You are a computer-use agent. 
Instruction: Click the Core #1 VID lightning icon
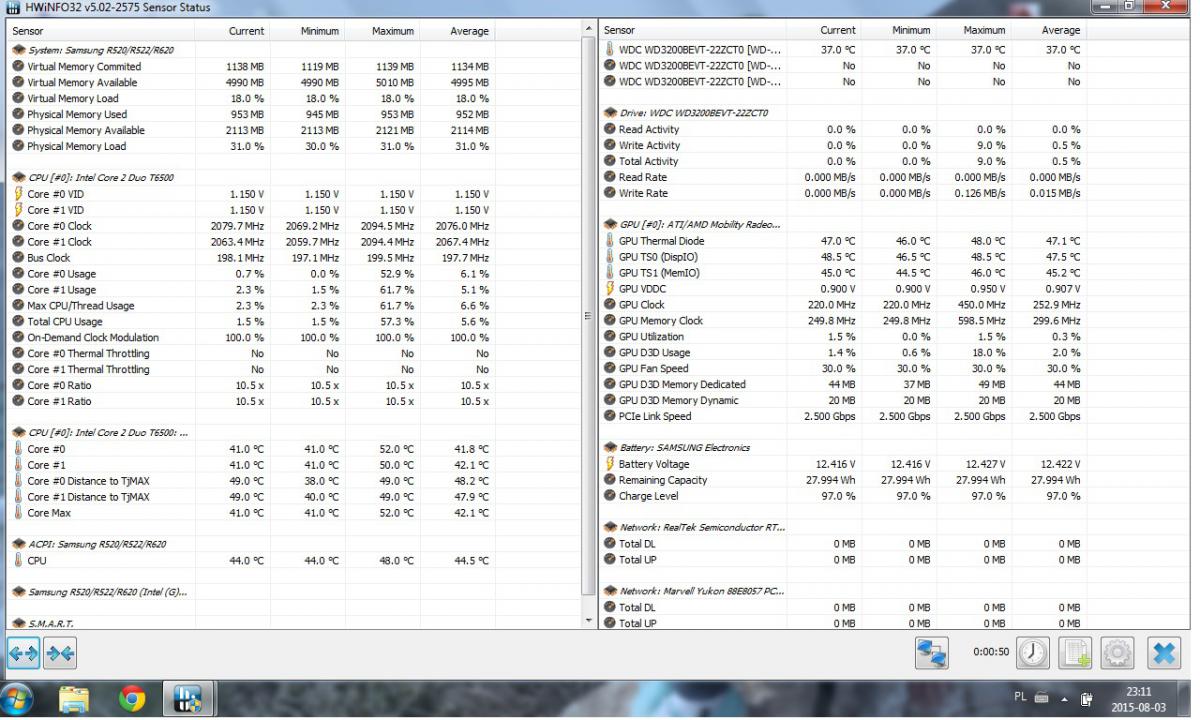tap(18, 210)
